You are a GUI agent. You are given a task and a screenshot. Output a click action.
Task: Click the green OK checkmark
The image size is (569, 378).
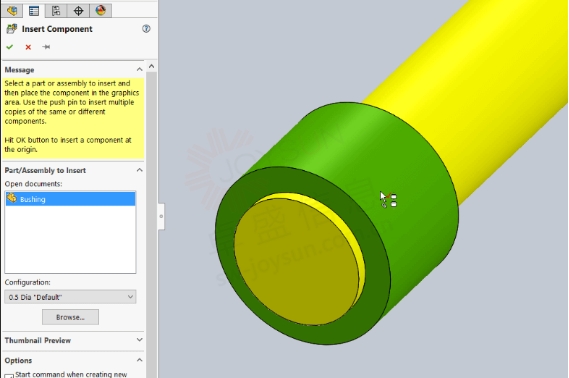(10, 47)
